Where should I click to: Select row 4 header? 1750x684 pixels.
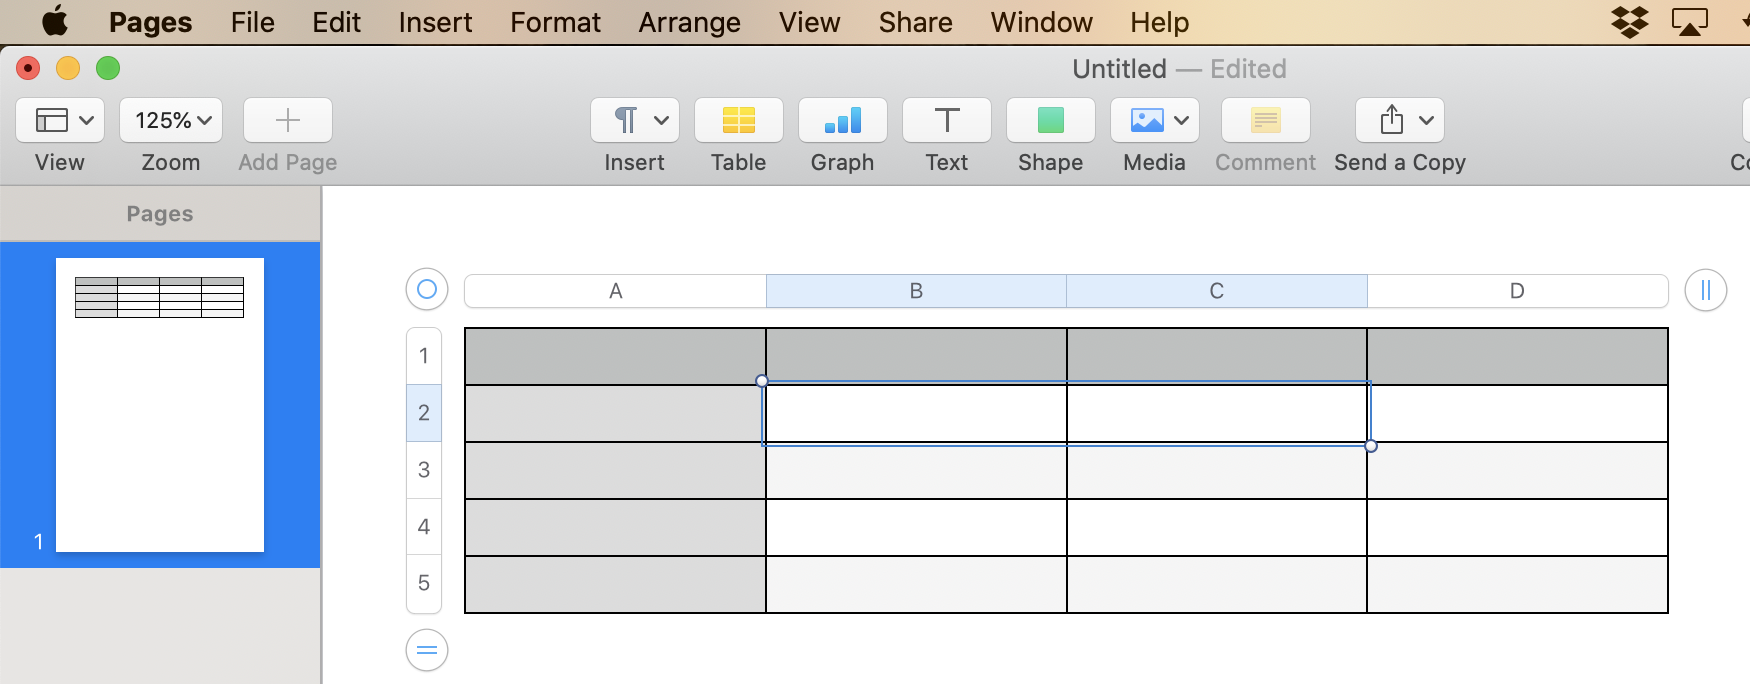pos(424,527)
